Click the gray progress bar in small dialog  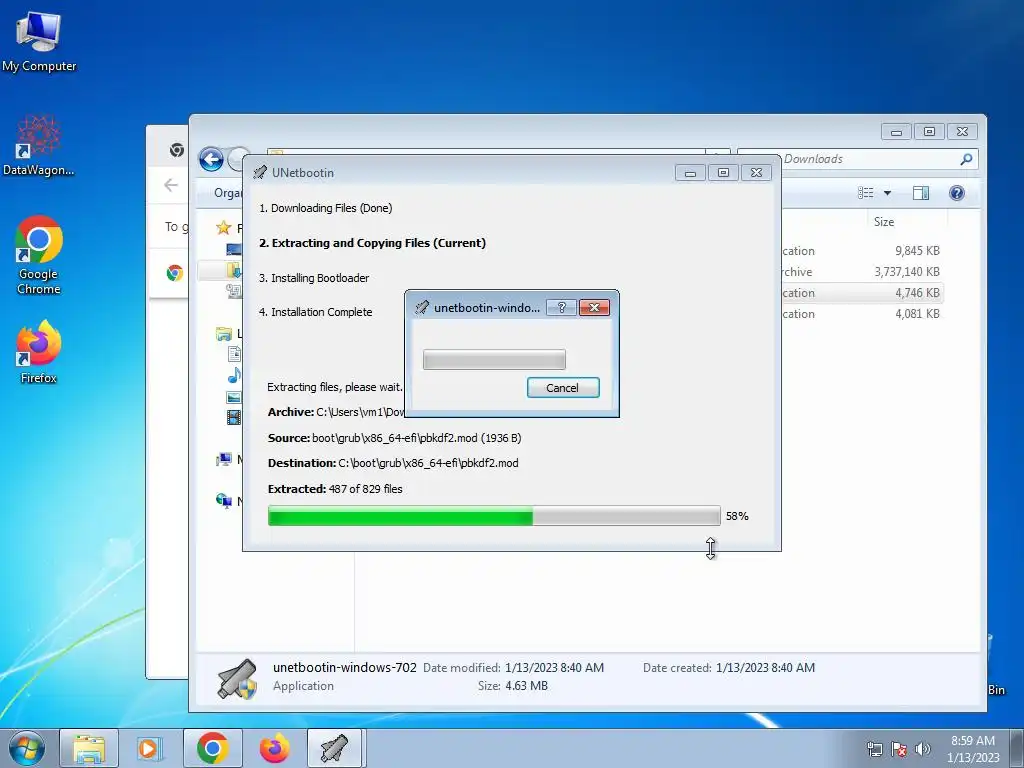tap(494, 359)
